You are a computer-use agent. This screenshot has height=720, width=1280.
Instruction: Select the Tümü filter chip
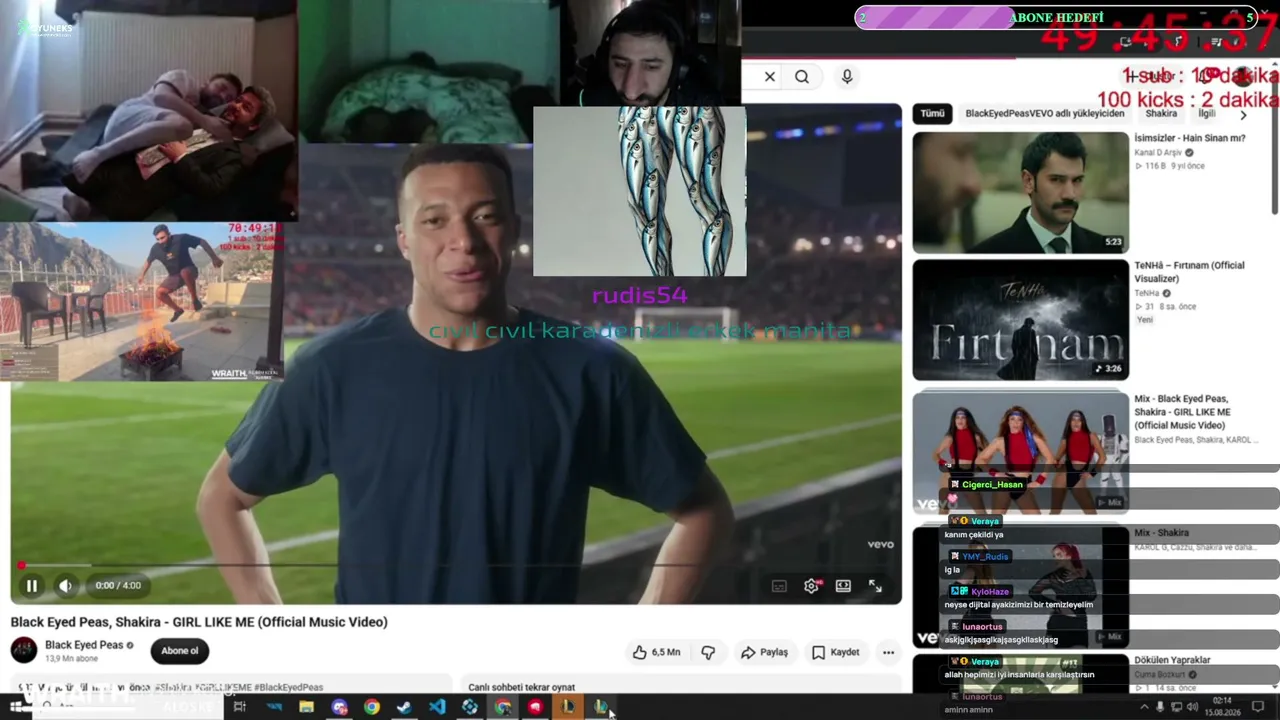(x=932, y=114)
